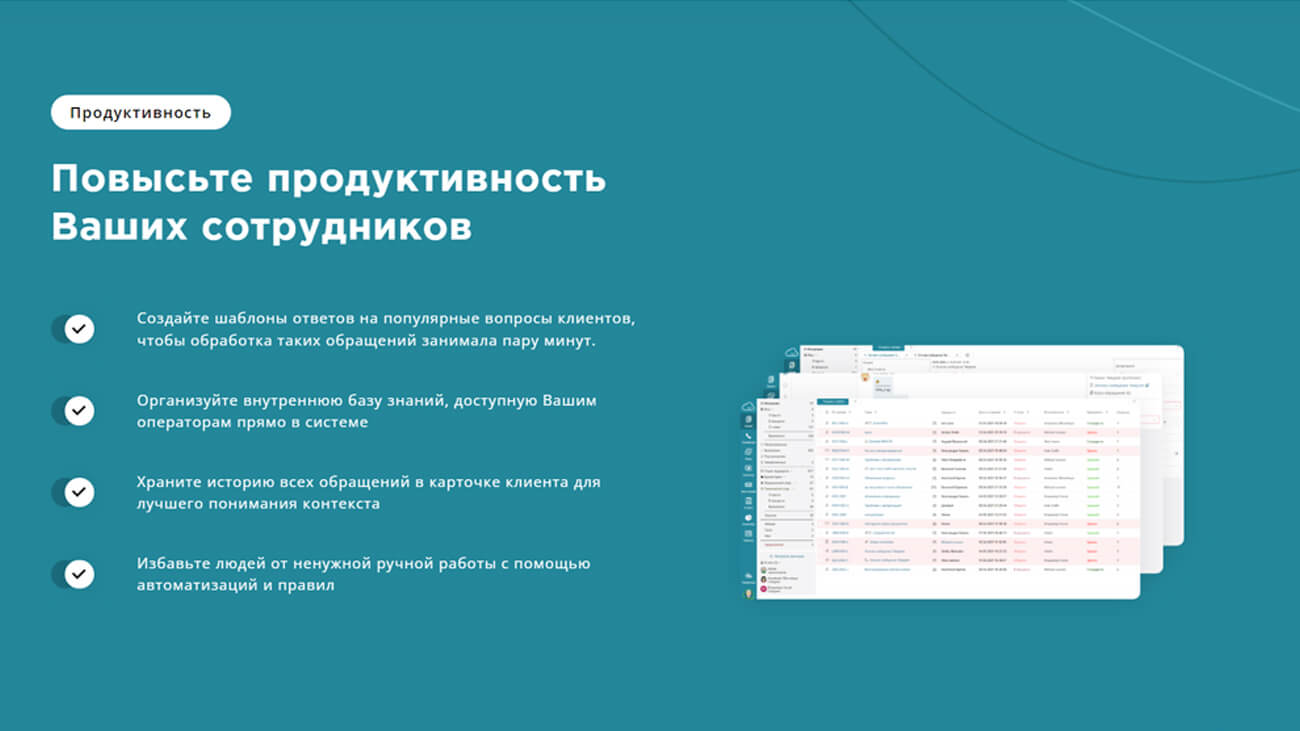This screenshot has height=731, width=1300.
Task: Click the blue link below the folders list
Action: (788, 555)
